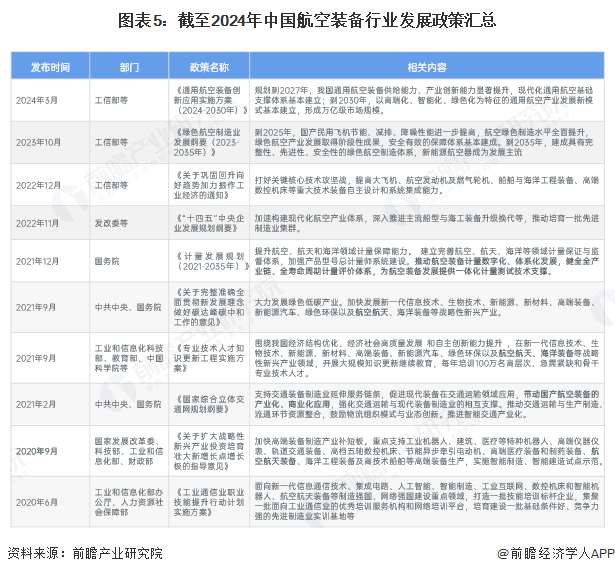Select the "相关内容" column header
Screen dimensions: 615x574
427,67
